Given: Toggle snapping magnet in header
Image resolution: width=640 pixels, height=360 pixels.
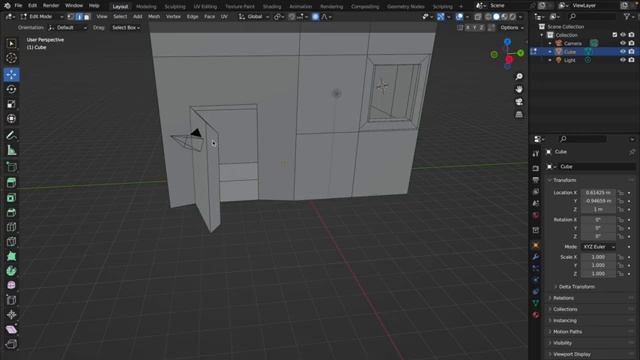Looking at the screenshot, I should pyautogui.click(x=292, y=17).
